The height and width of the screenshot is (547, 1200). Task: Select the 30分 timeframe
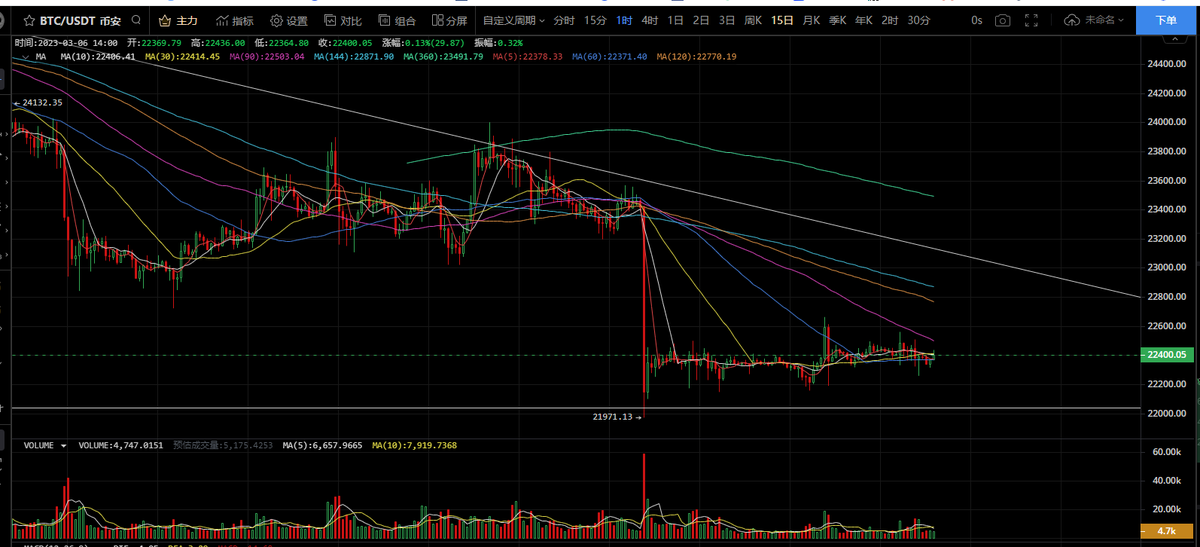(x=919, y=20)
